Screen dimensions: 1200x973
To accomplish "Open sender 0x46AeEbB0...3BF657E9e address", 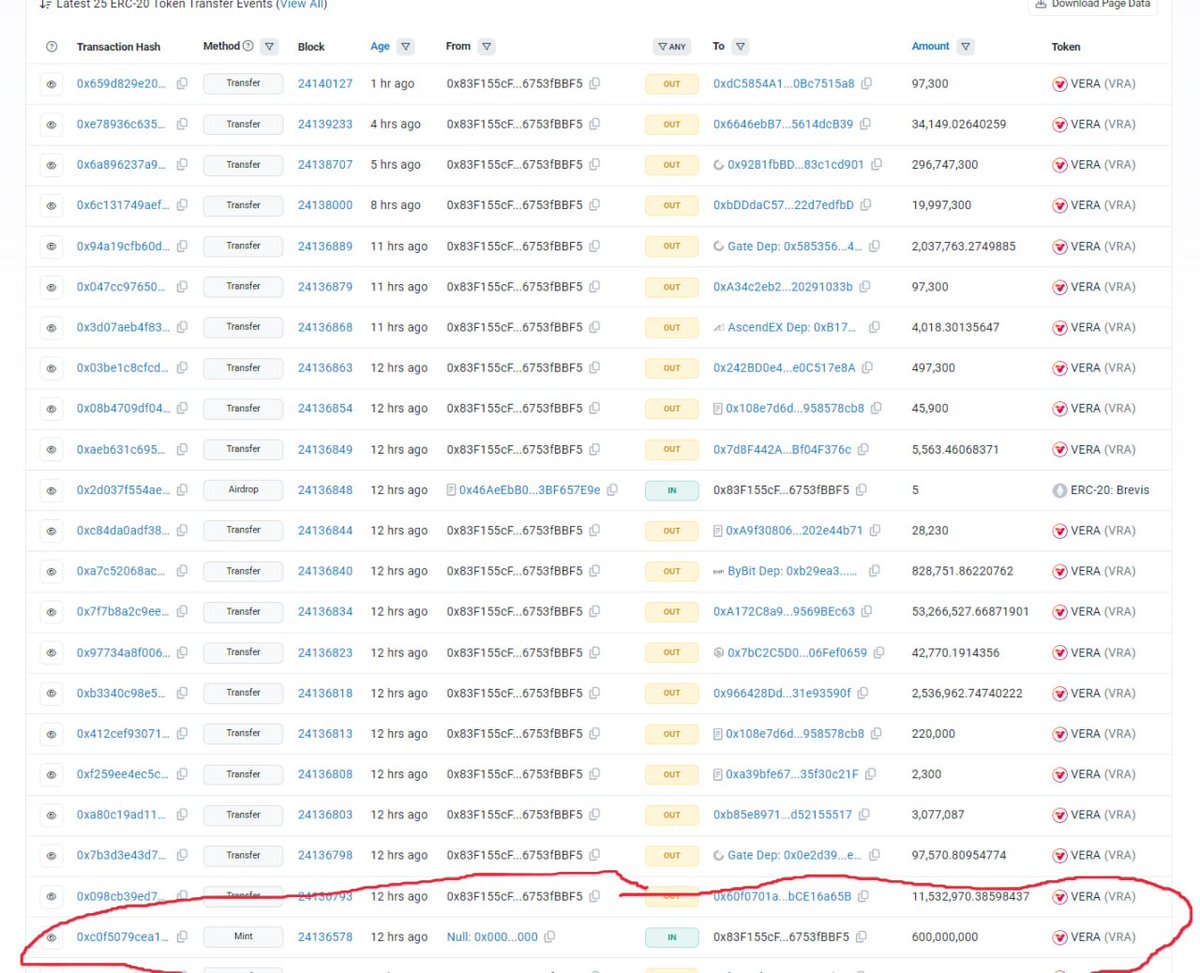I will (530, 490).
